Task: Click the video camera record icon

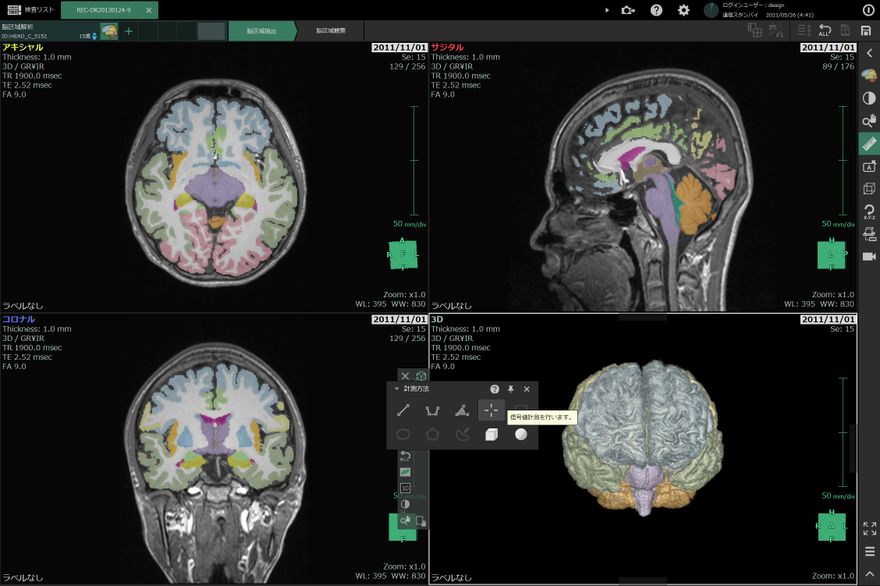Action: click(868, 256)
